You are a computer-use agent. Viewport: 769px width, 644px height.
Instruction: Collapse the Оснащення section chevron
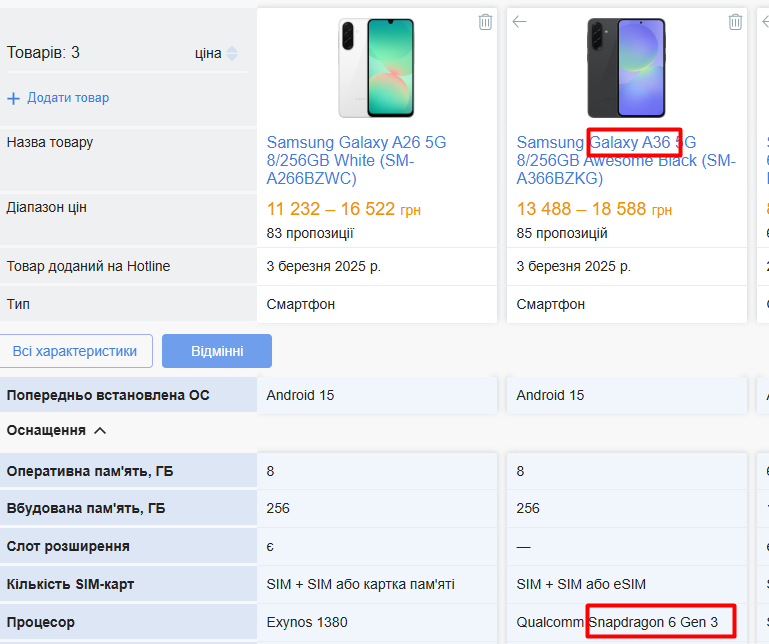pyautogui.click(x=100, y=431)
